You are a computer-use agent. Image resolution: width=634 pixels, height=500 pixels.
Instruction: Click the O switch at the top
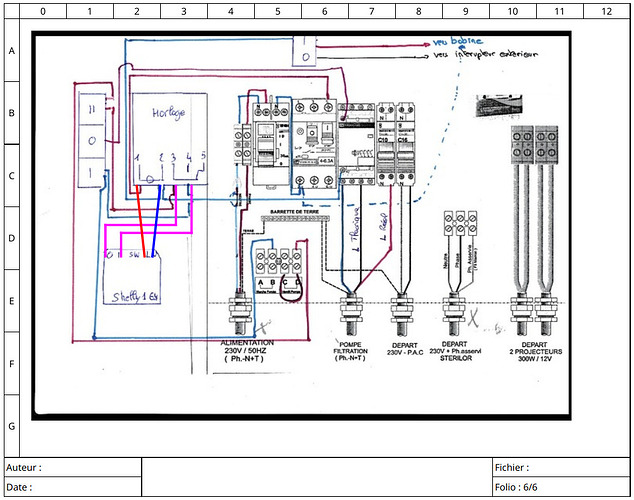[x=304, y=57]
